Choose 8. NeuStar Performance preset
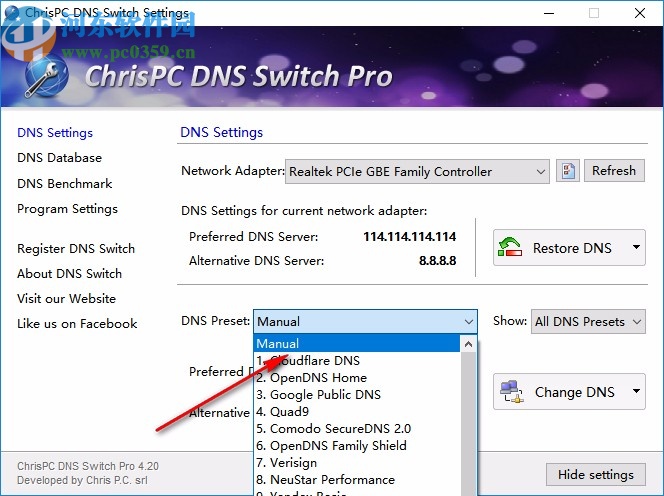The width and height of the screenshot is (664, 496). [357, 479]
